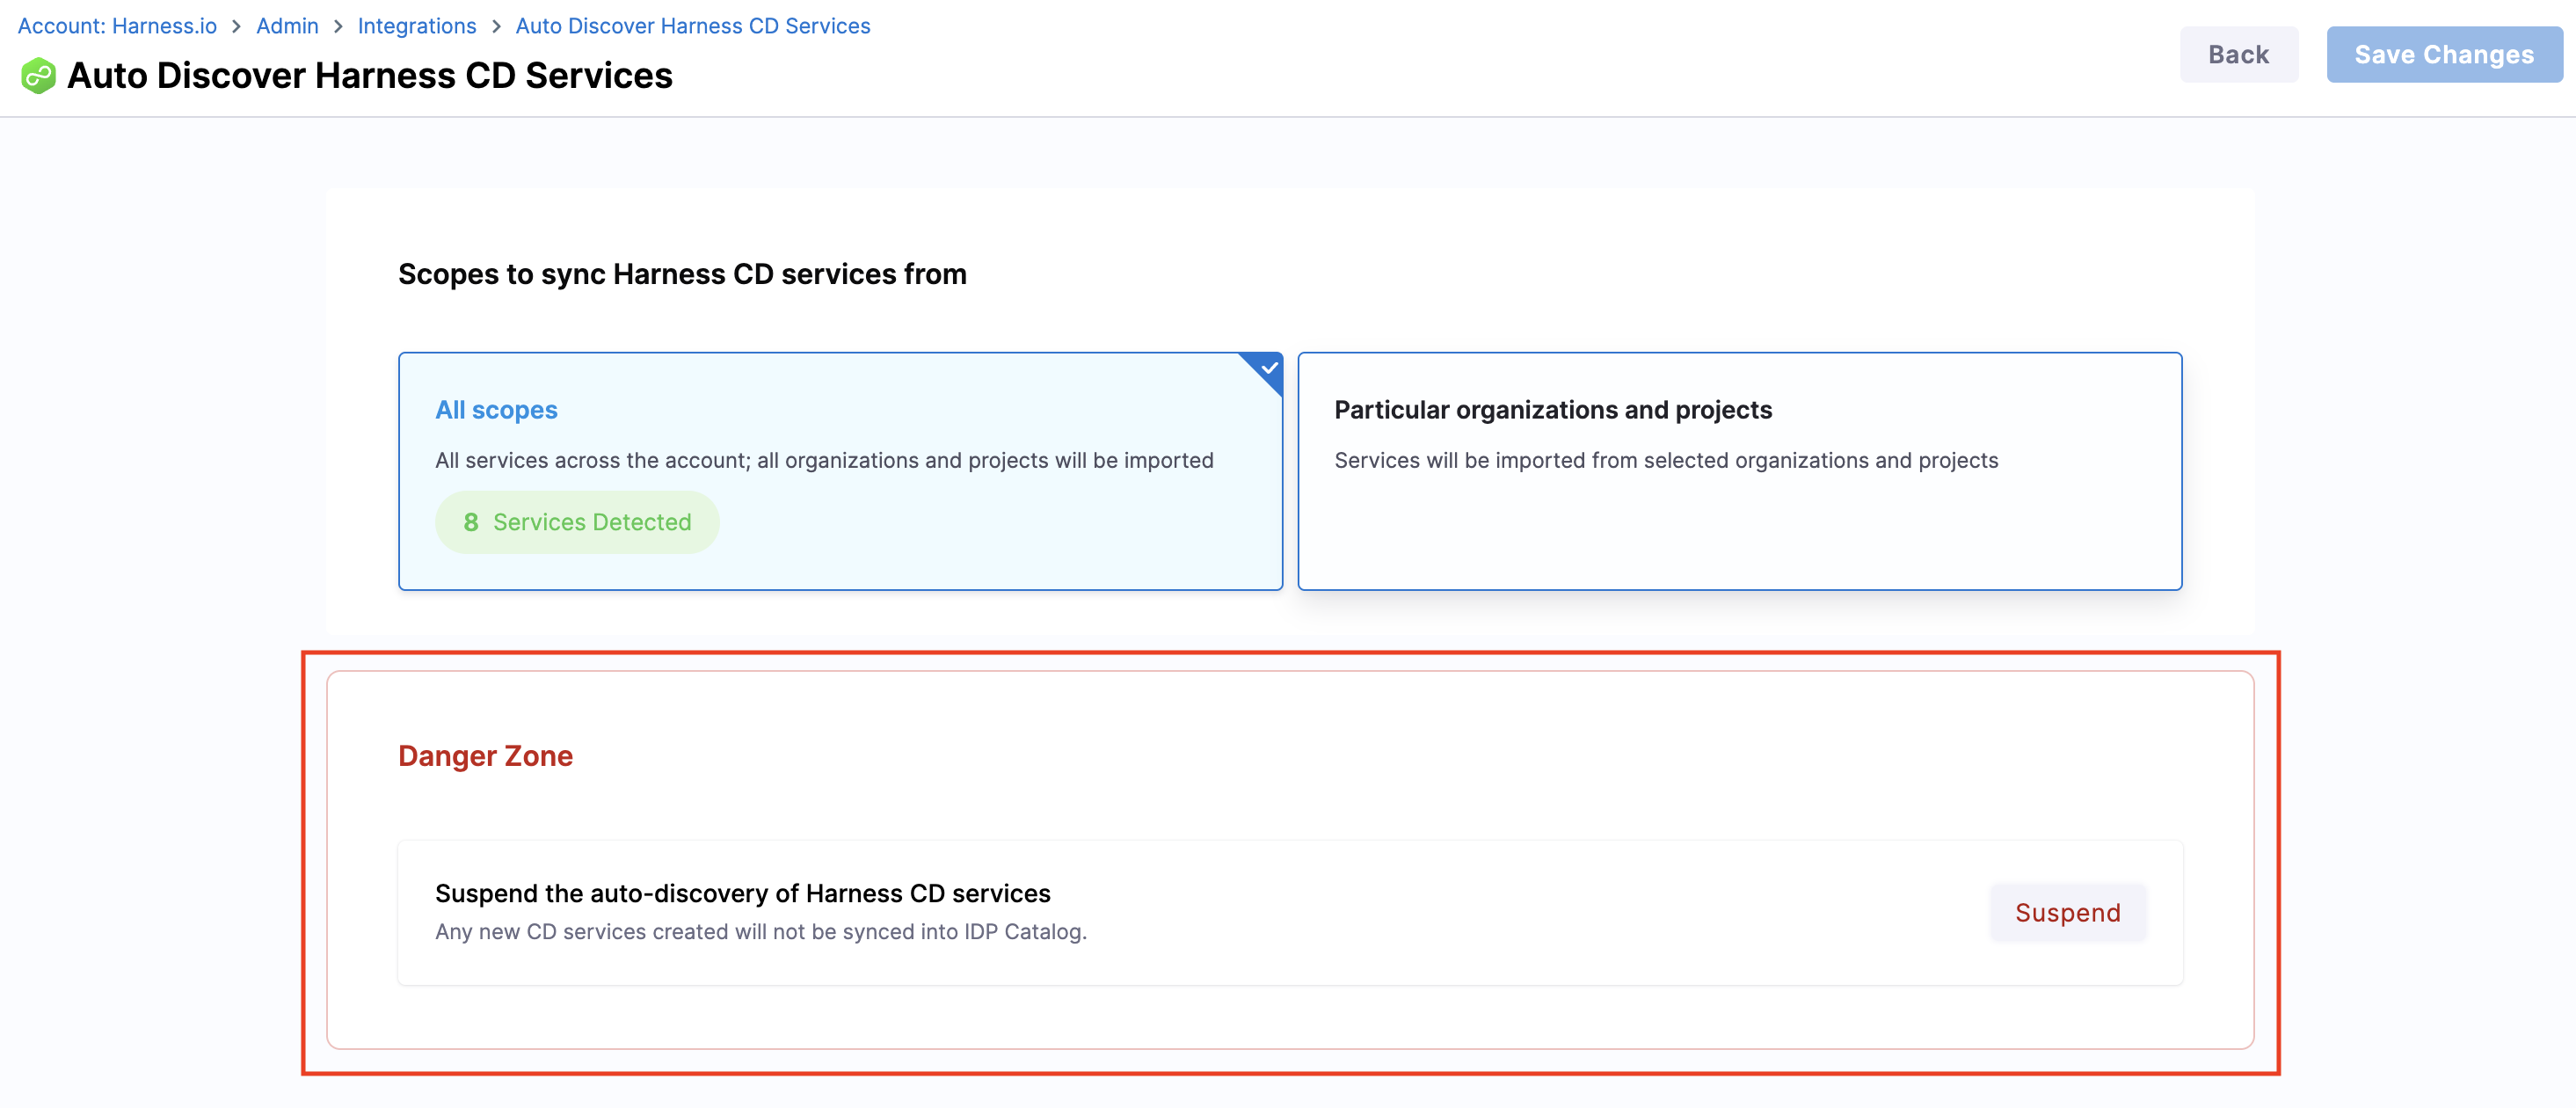Click the number 8 in the detected badge
This screenshot has height=1108, width=2576.
click(471, 522)
